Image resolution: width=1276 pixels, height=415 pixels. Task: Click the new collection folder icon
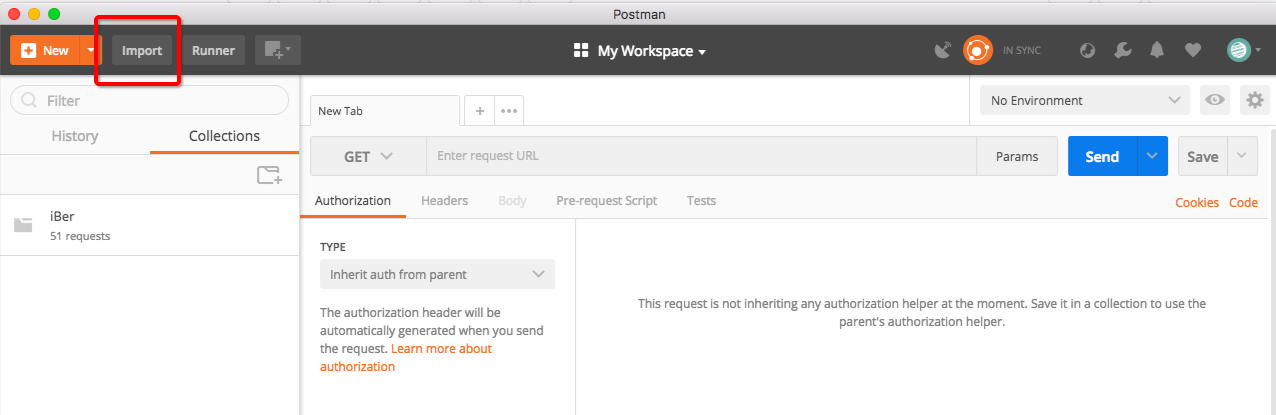[x=269, y=175]
